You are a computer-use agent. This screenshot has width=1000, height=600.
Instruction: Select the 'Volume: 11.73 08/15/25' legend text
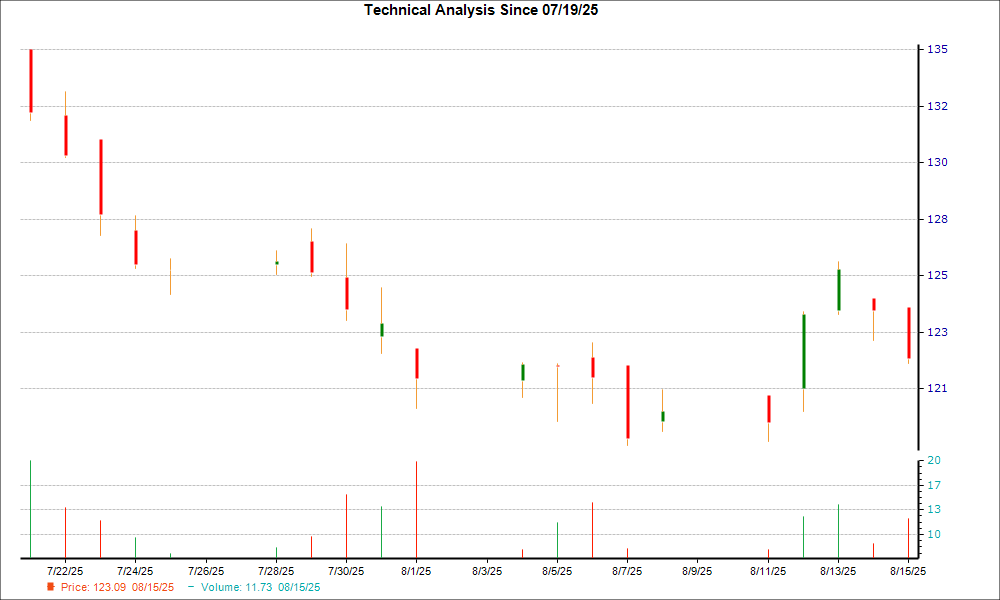[x=261, y=587]
